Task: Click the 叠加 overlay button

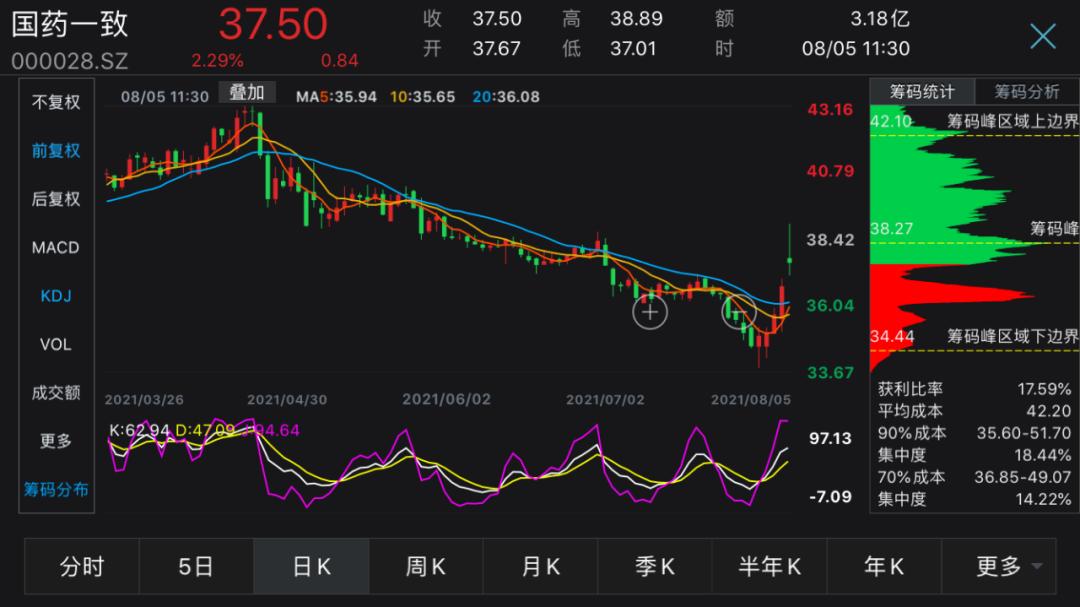Action: pos(247,92)
